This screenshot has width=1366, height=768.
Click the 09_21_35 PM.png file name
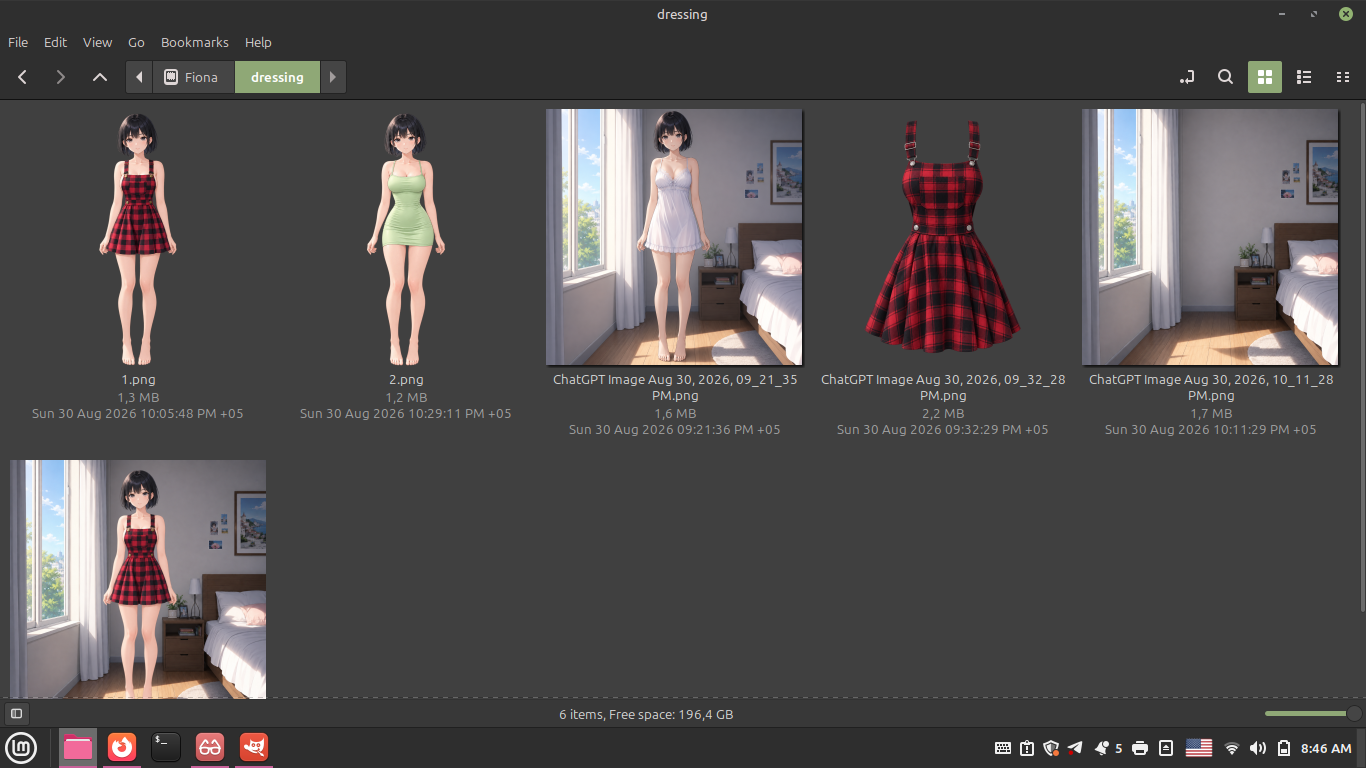674,388
